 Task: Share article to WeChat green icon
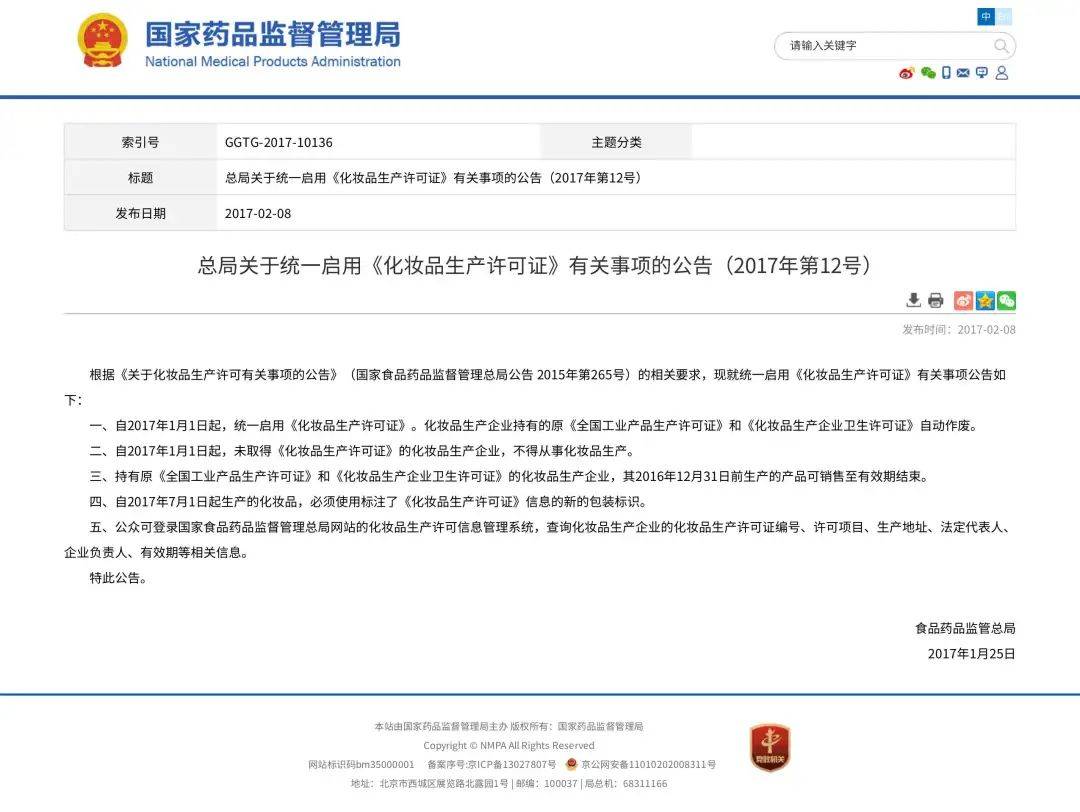pos(1006,300)
